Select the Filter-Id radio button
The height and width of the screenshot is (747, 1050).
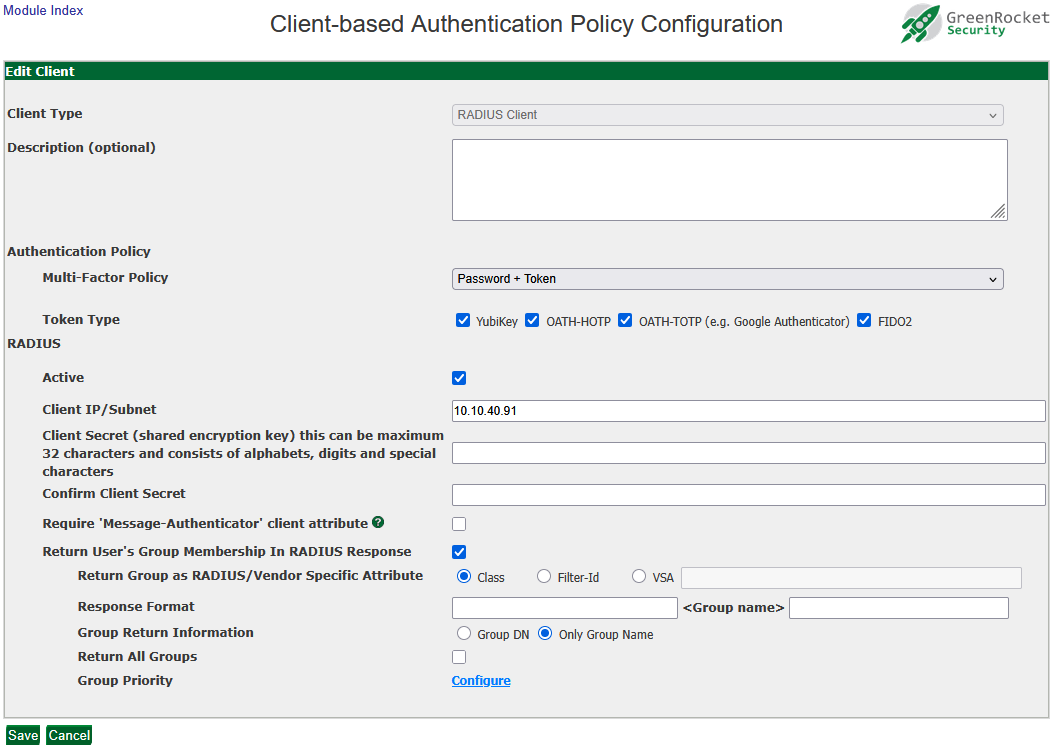(x=544, y=577)
